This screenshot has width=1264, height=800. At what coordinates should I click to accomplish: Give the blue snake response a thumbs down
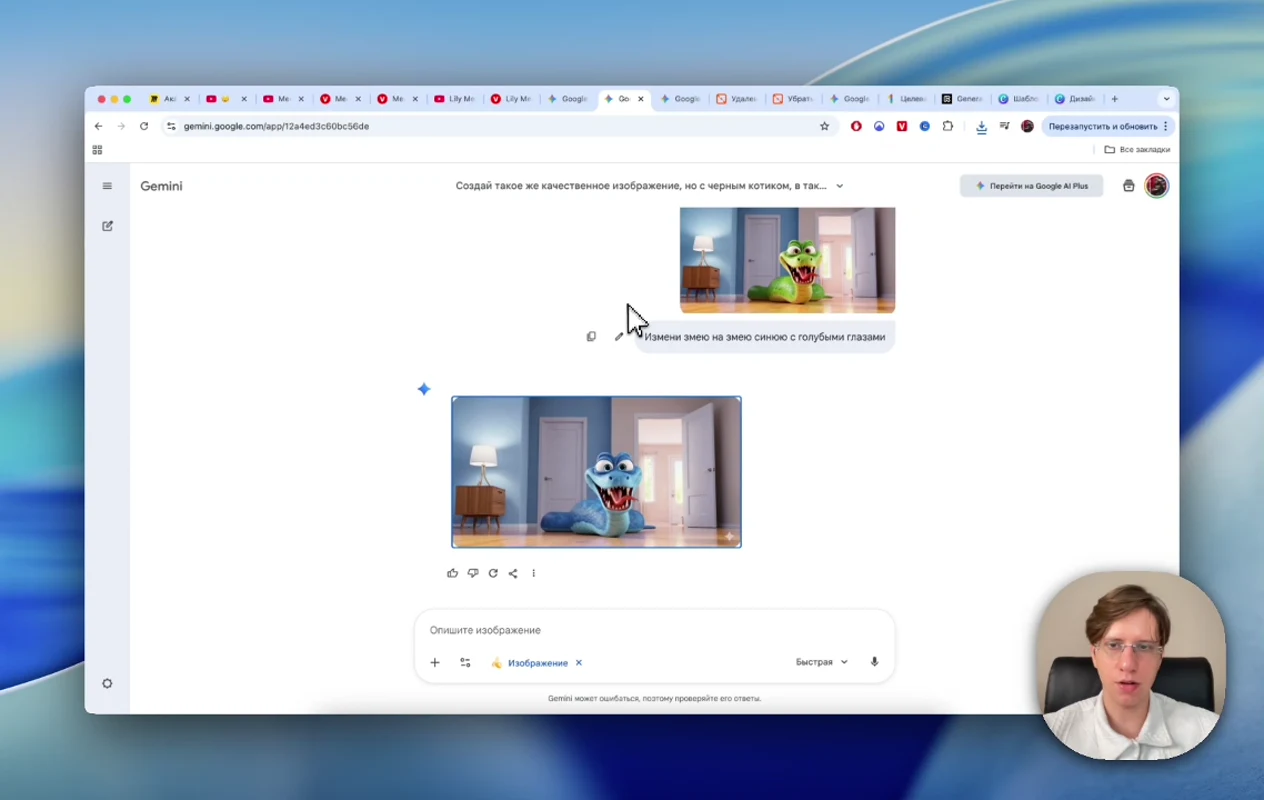point(473,573)
